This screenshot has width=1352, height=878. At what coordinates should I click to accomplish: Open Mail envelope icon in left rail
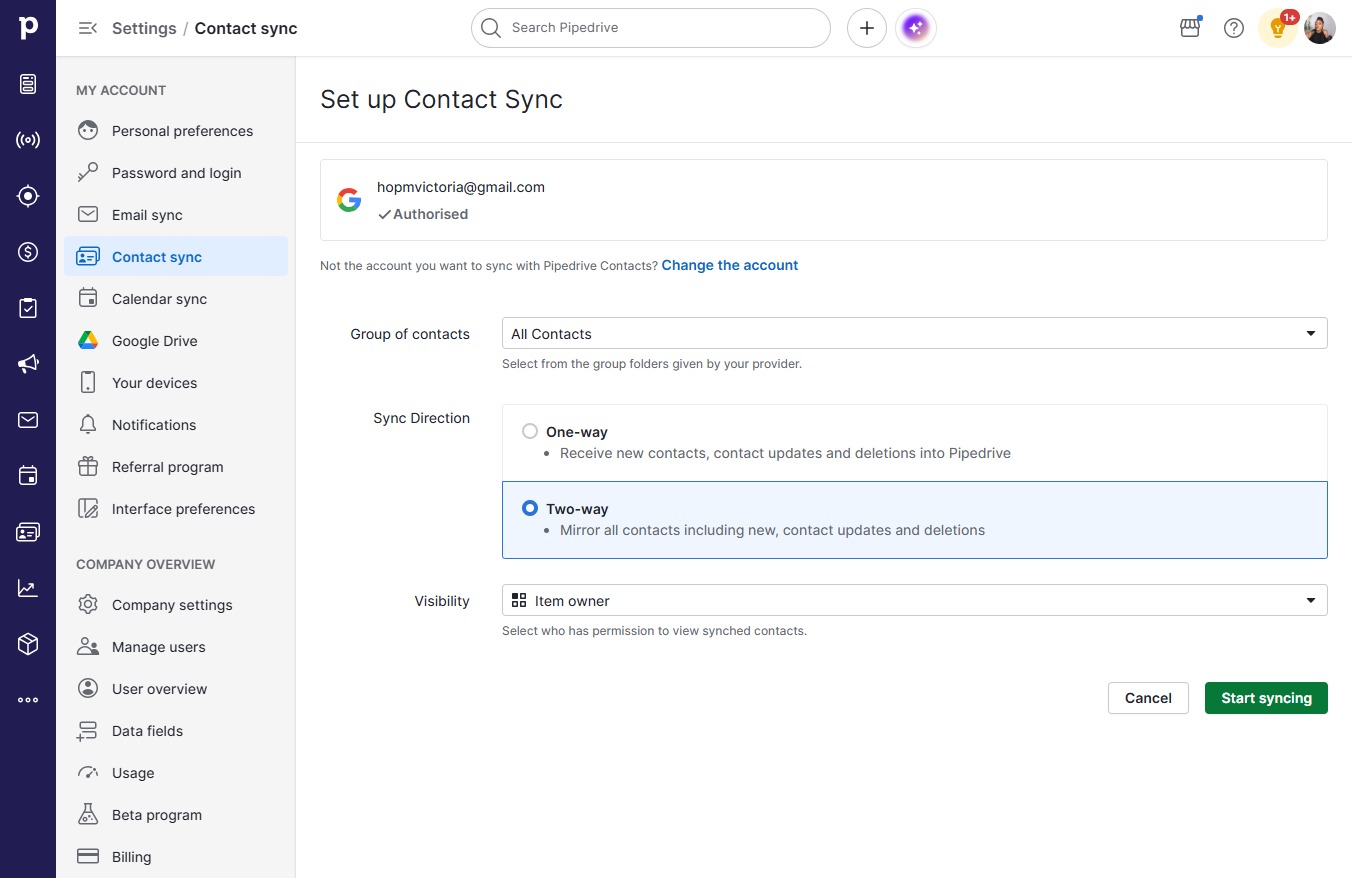(28, 420)
